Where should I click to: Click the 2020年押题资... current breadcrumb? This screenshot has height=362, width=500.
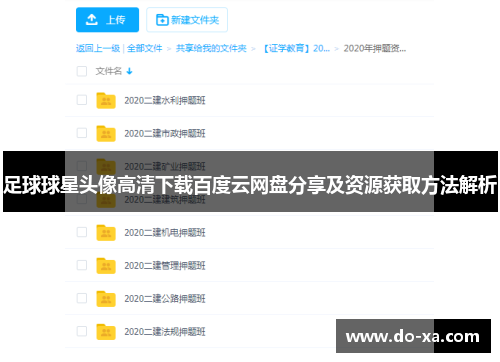(x=375, y=48)
